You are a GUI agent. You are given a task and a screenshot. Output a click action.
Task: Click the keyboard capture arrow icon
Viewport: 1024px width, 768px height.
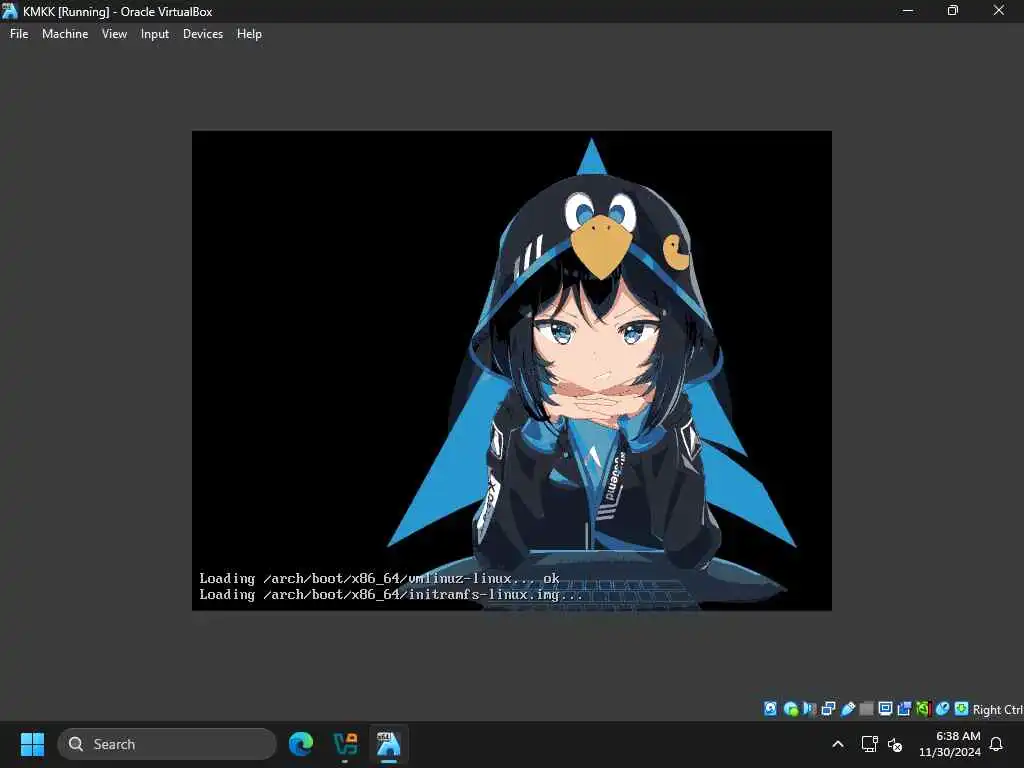(961, 709)
